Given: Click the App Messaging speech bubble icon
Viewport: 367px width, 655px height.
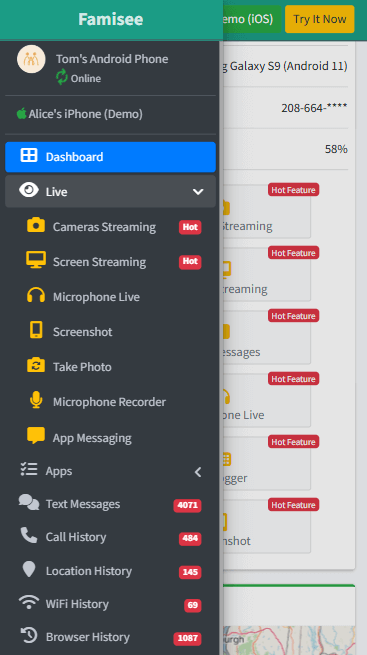Looking at the screenshot, I should (36, 436).
